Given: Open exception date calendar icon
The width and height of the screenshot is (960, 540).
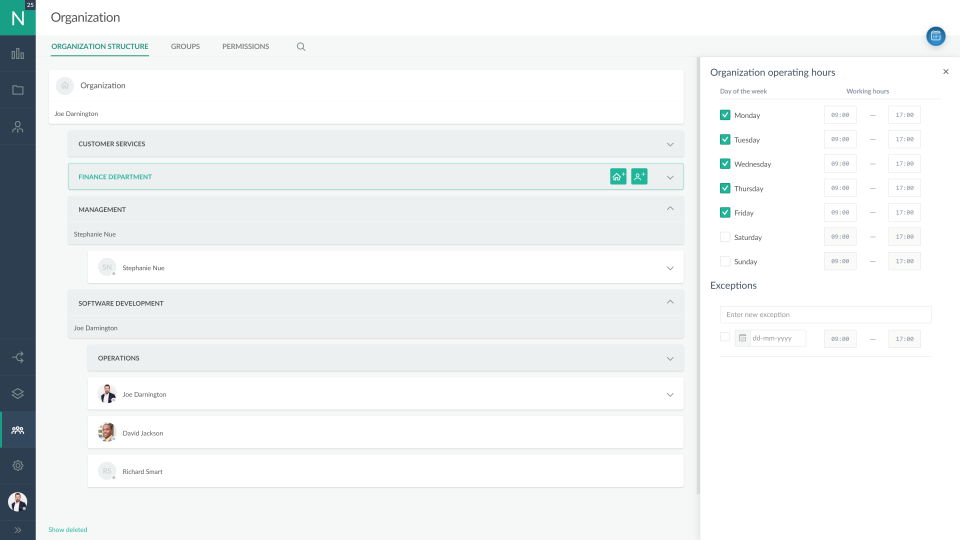Looking at the screenshot, I should [x=742, y=338].
